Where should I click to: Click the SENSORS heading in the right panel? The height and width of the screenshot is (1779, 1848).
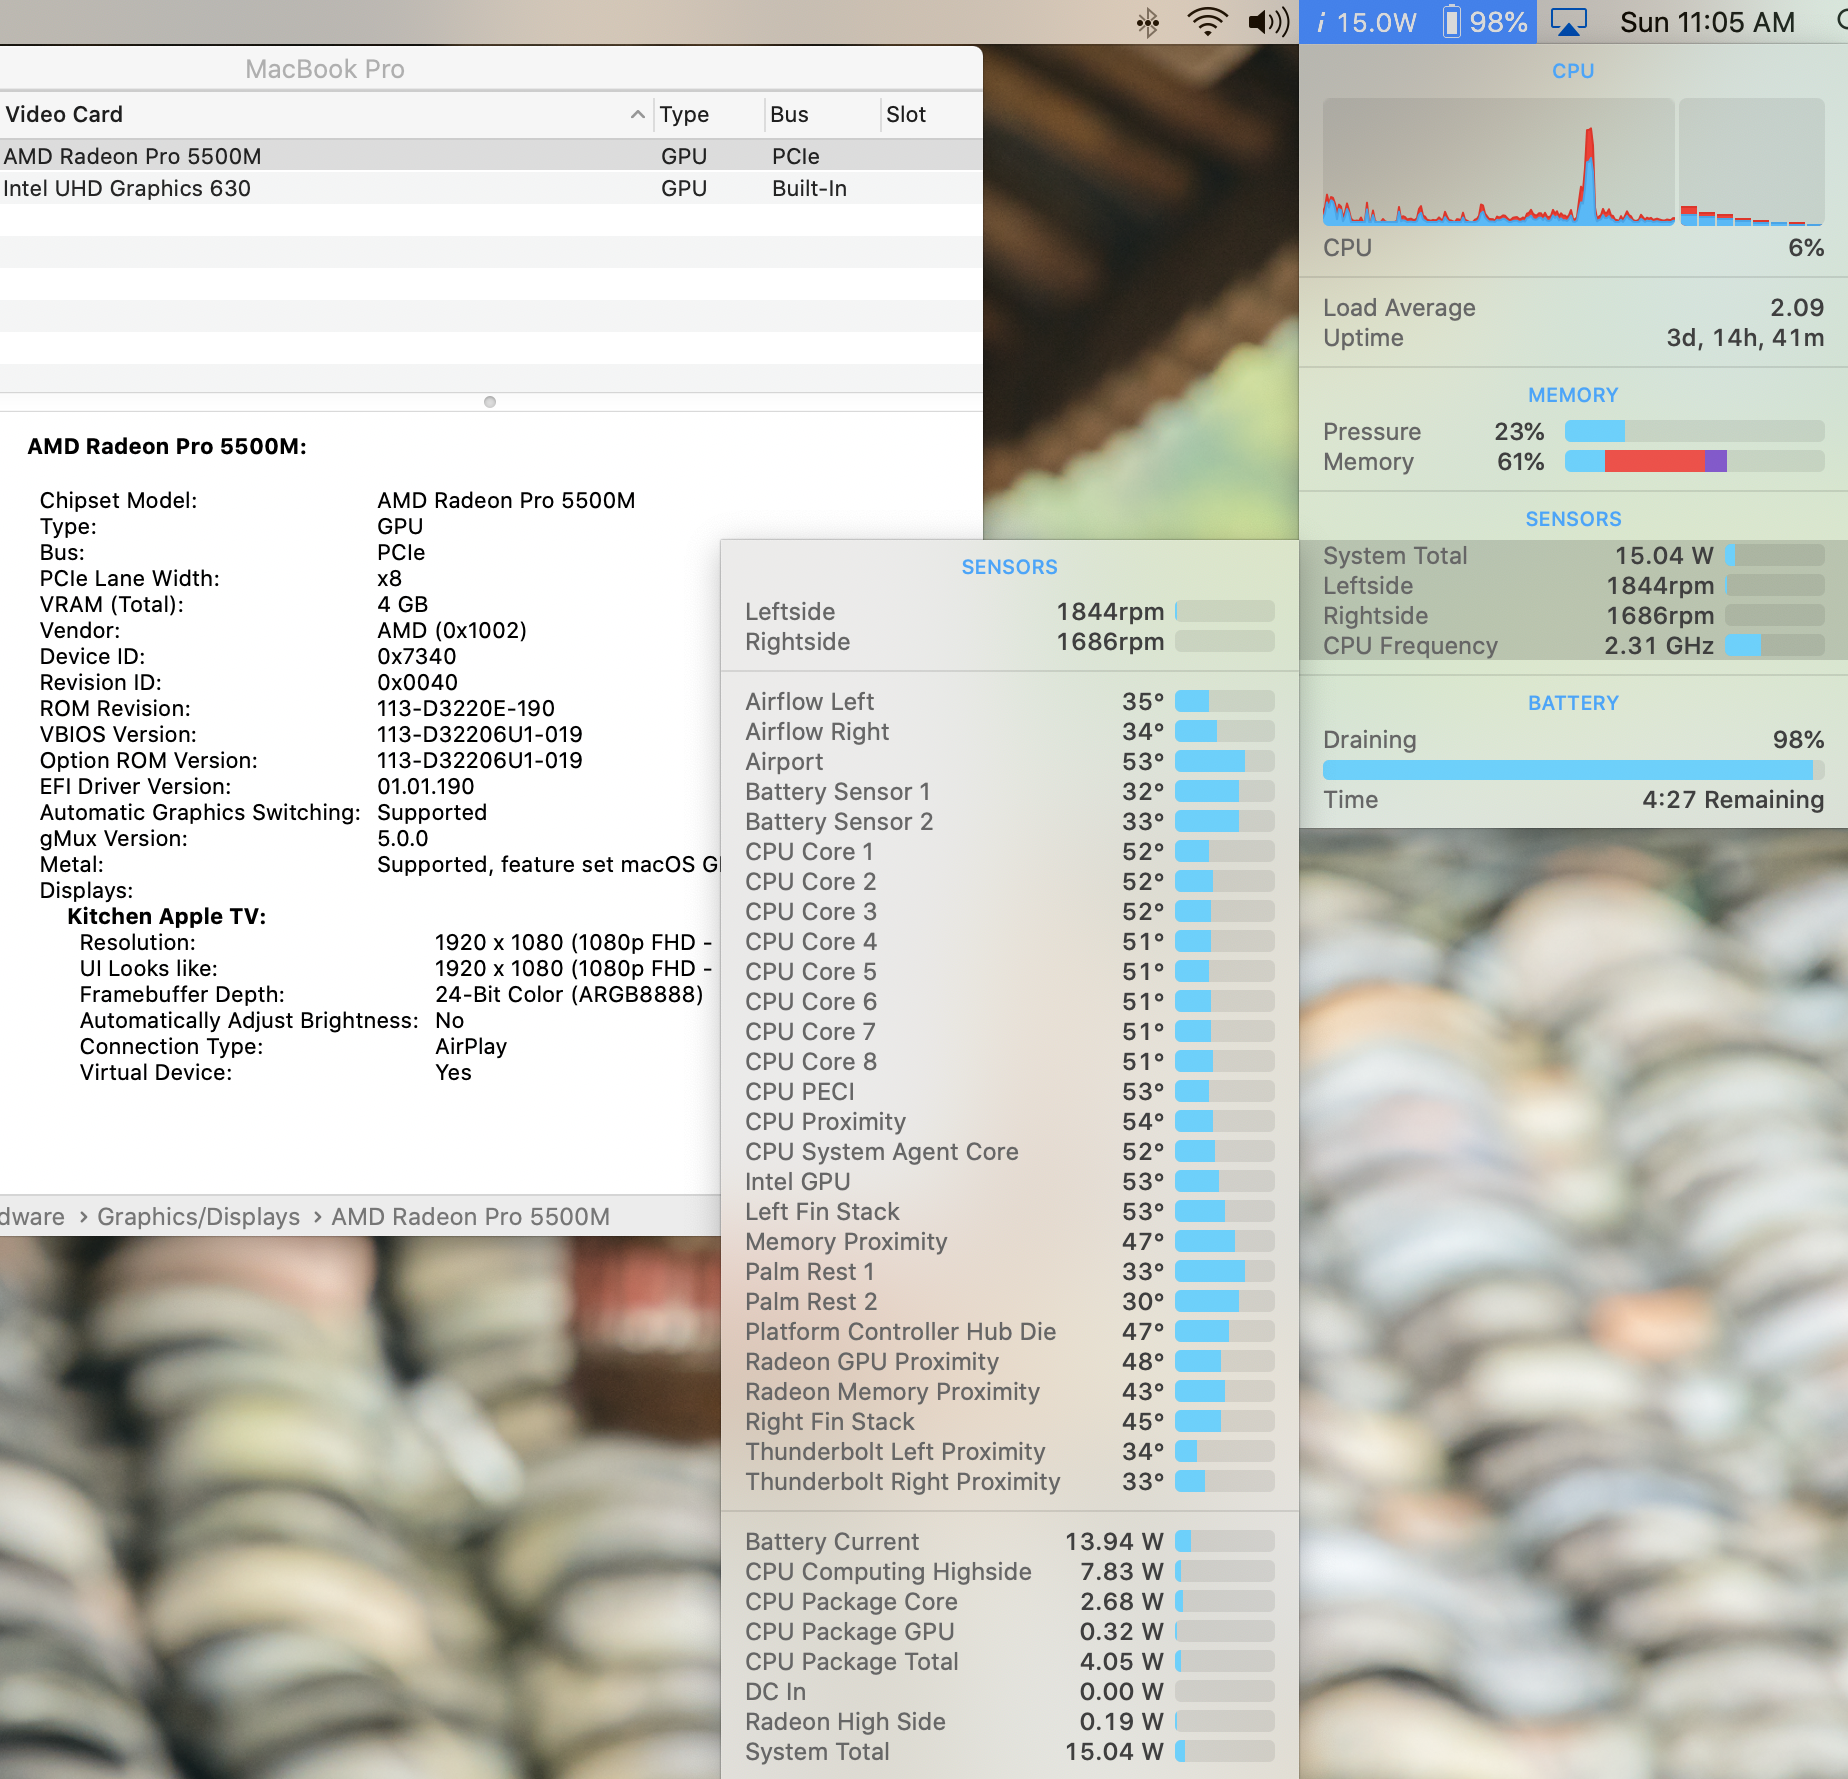(1573, 519)
